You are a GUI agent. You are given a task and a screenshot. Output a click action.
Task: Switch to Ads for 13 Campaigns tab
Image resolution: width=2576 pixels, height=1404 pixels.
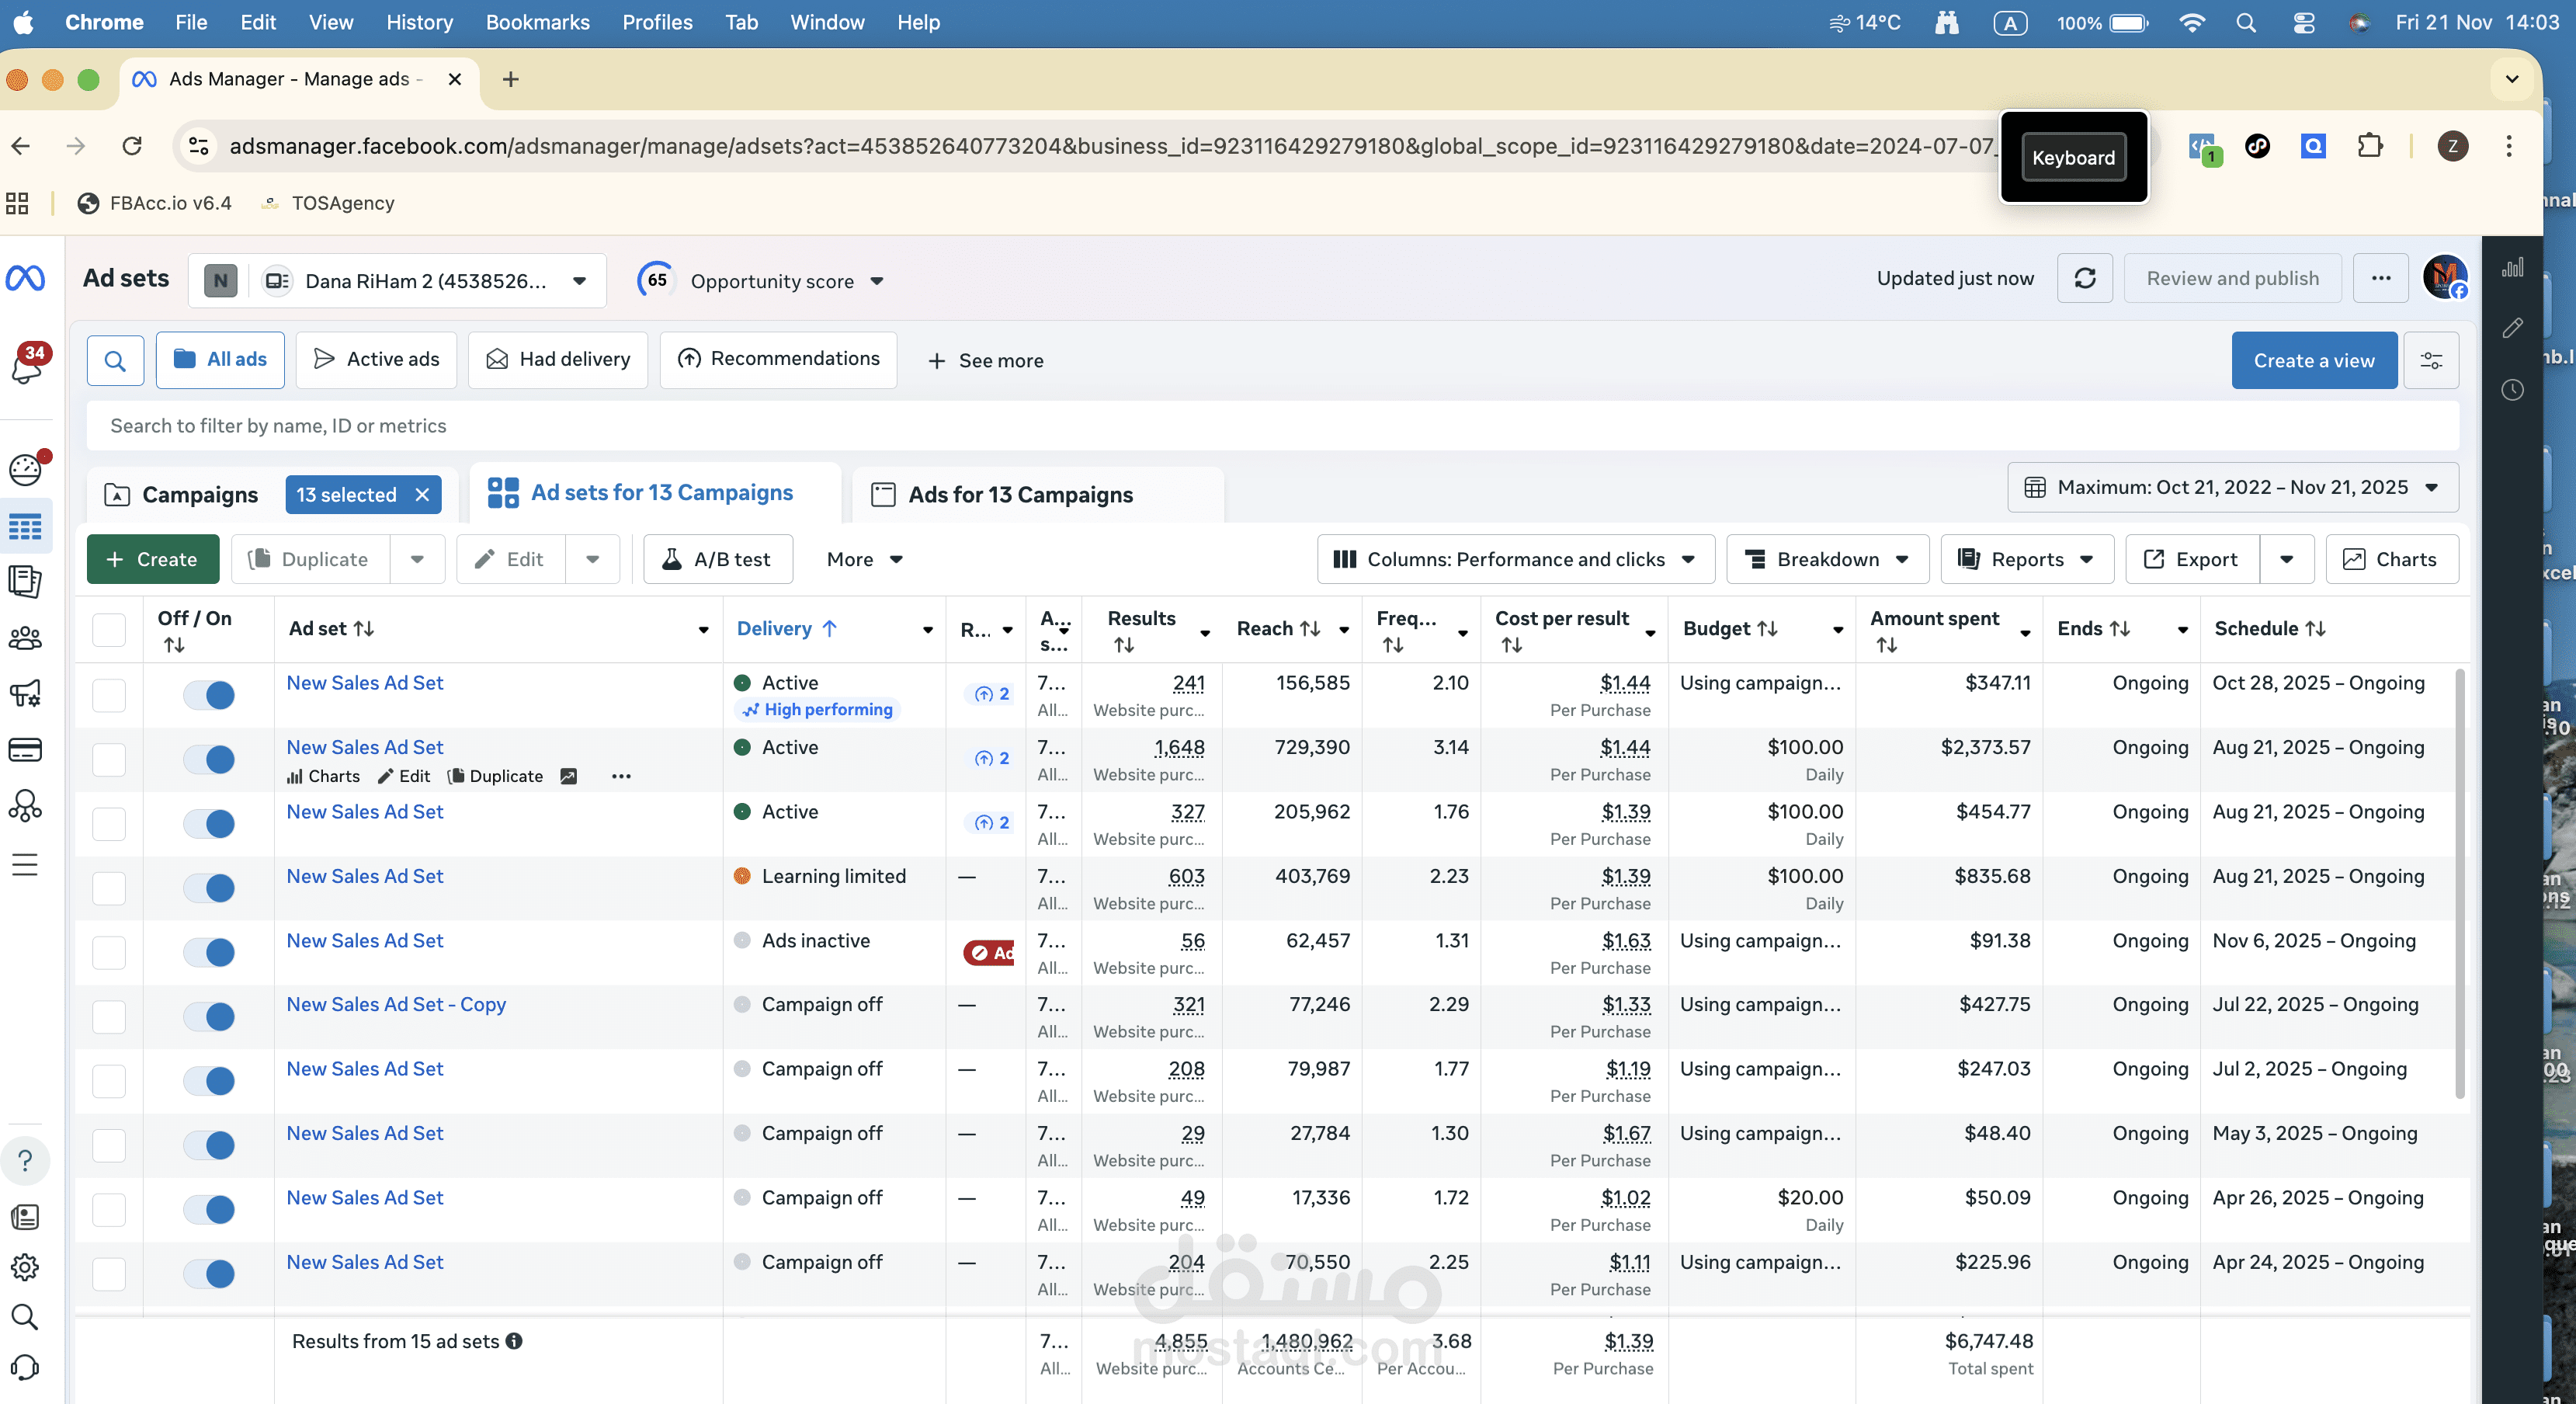1020,494
